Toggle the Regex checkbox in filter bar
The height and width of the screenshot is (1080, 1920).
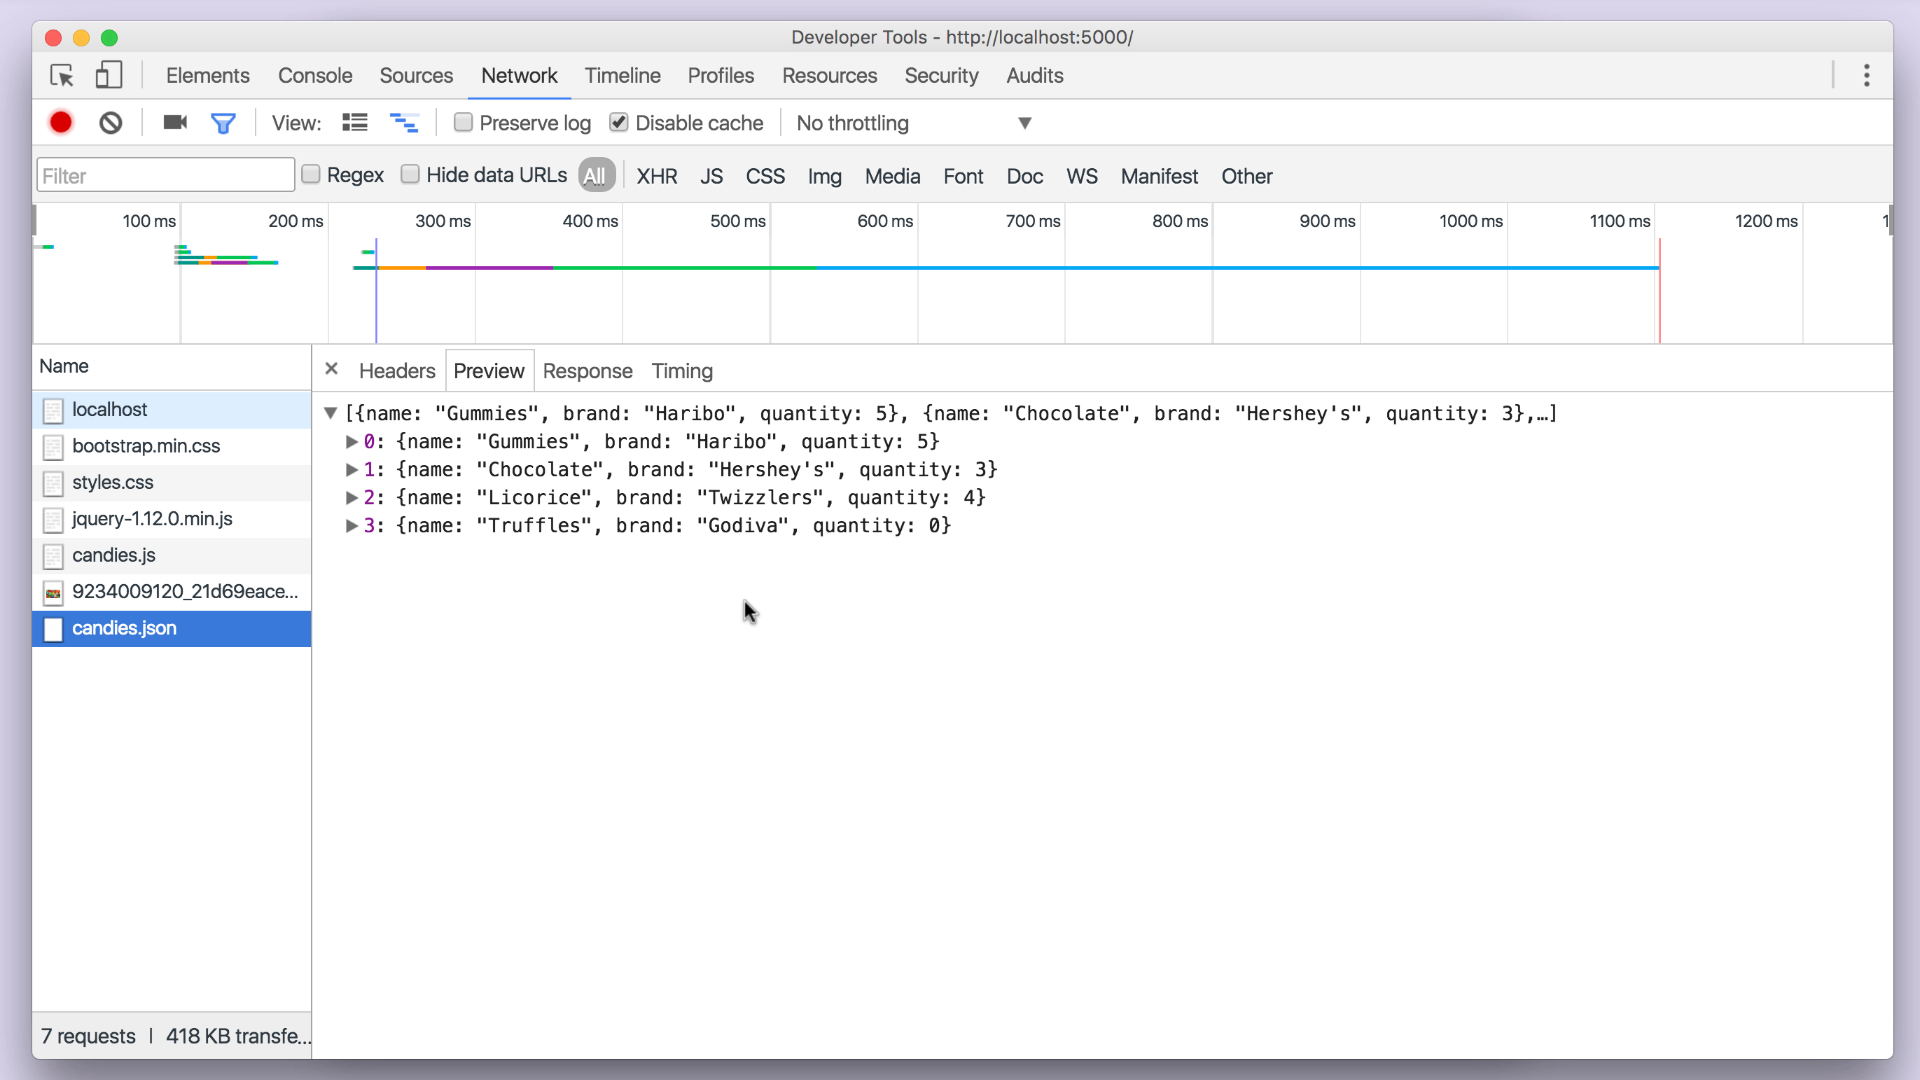311,174
